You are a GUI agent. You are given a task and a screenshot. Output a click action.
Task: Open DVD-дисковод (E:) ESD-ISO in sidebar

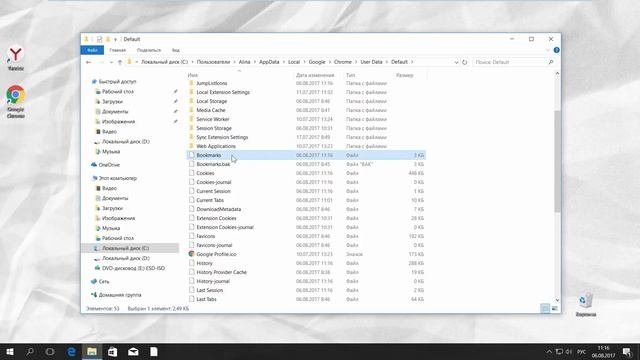coord(133,268)
